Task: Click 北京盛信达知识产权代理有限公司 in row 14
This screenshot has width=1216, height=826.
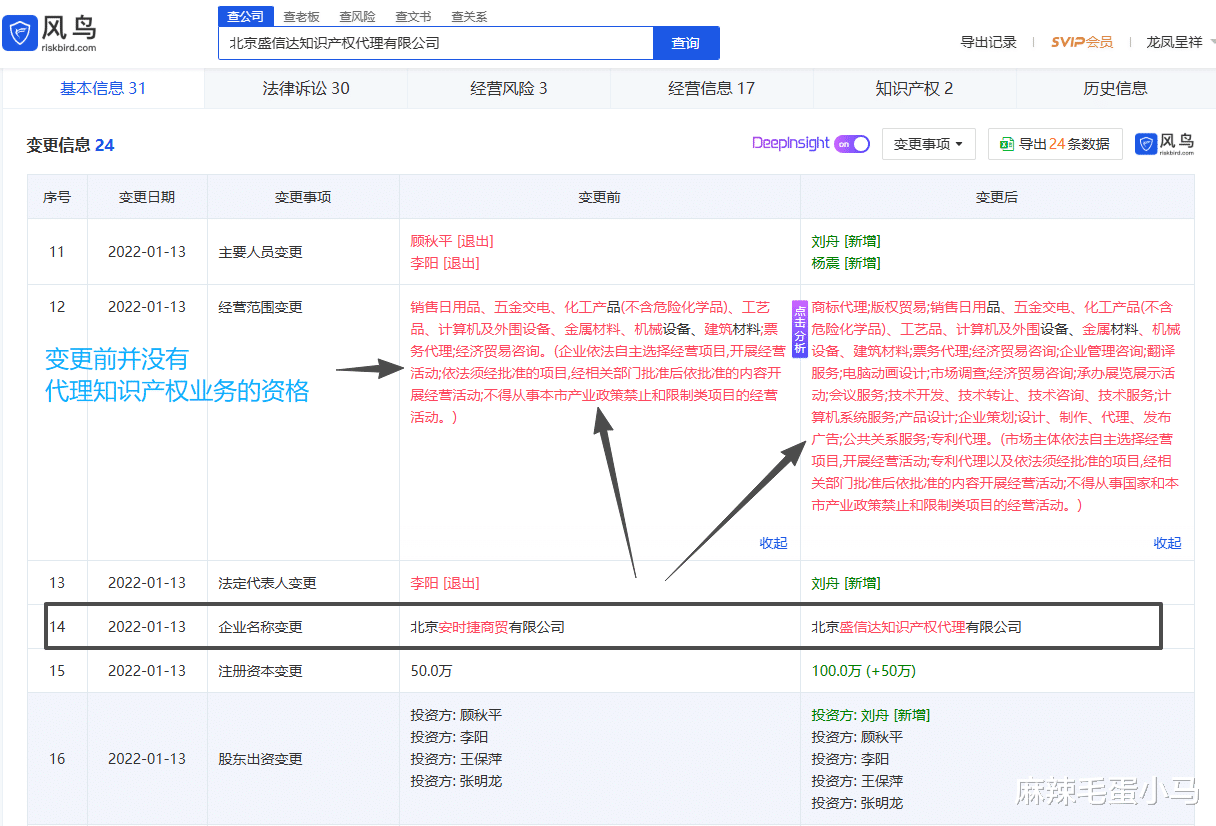Action: coord(916,627)
